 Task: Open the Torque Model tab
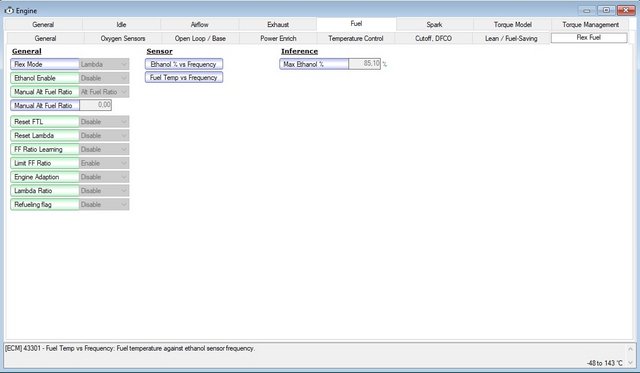point(513,24)
